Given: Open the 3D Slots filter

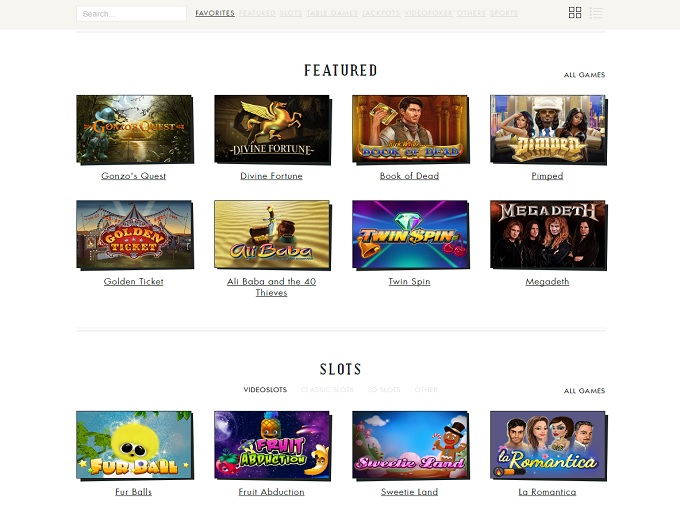Looking at the screenshot, I should (384, 390).
